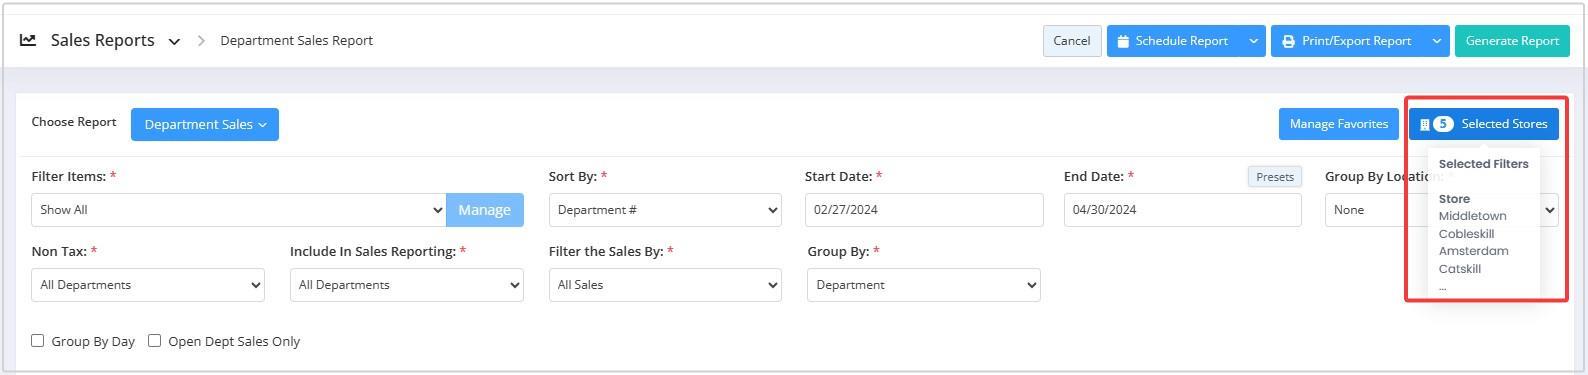Screen dimensions: 1588x375
Task: Click the Start Date field
Action: (924, 210)
